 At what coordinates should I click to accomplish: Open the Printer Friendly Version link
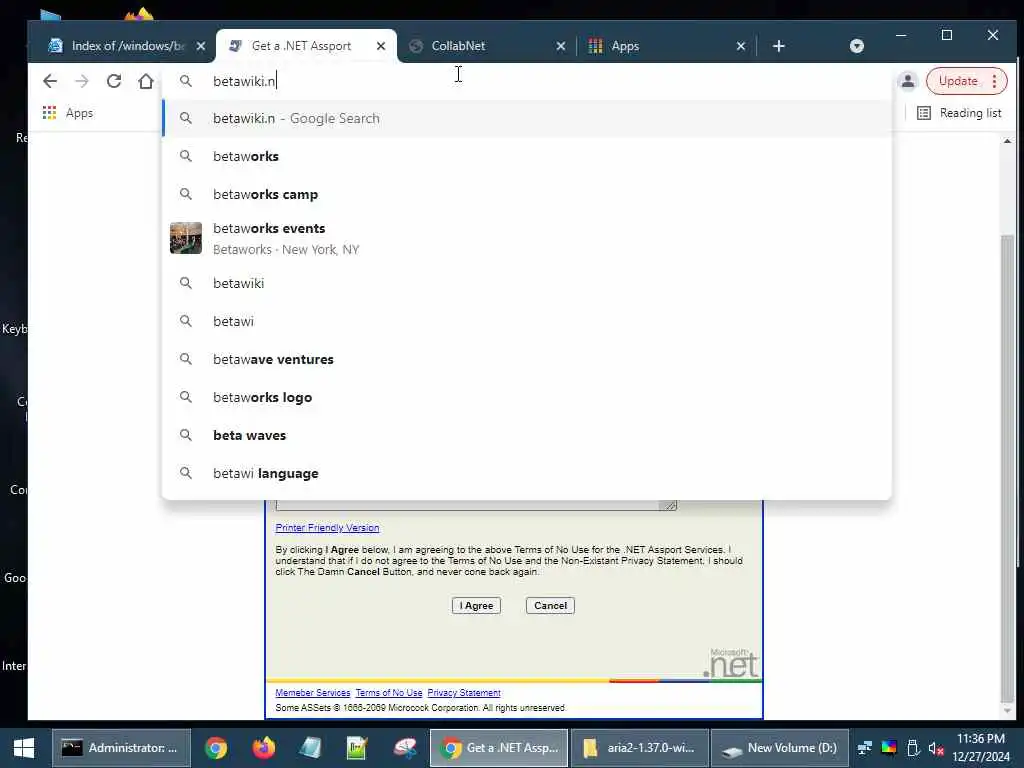point(327,528)
